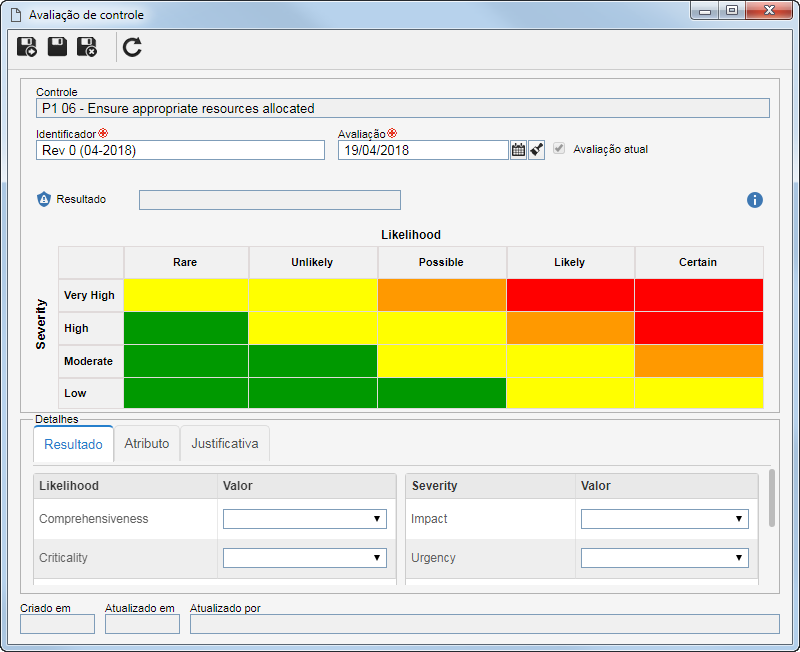This screenshot has width=800, height=652.
Task: Click the Save disk icon
Action: 57,46
